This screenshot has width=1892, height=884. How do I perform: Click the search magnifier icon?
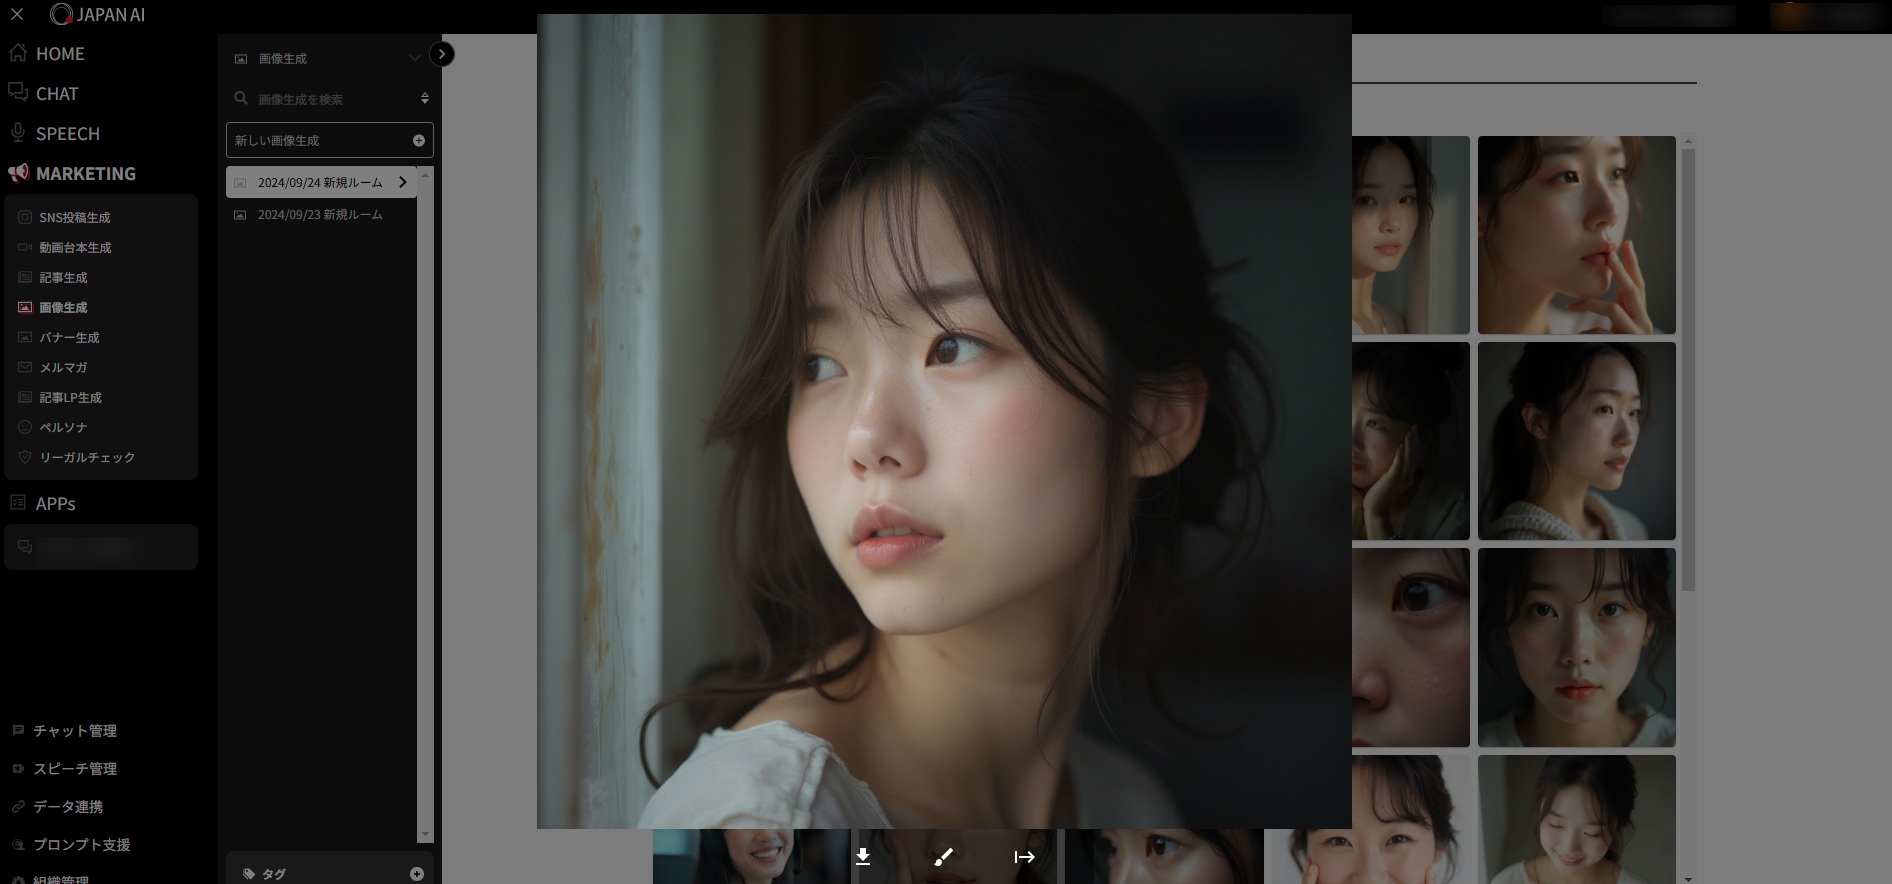[x=241, y=99]
